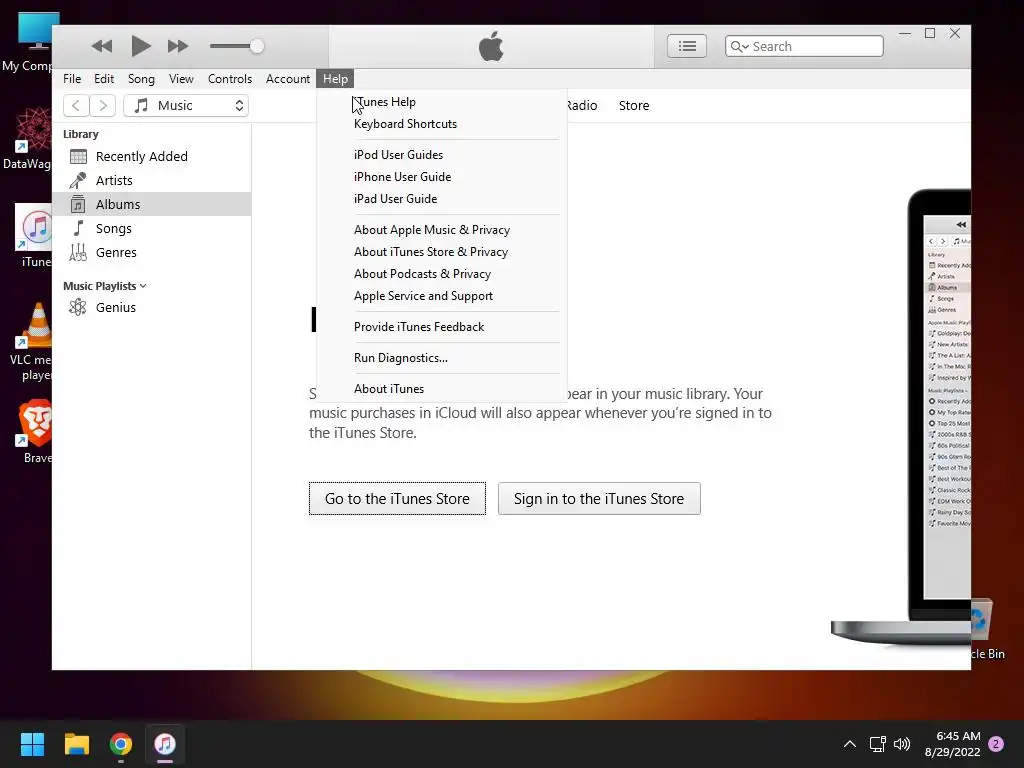Choose About Apple Music & Privacy

(x=441, y=230)
